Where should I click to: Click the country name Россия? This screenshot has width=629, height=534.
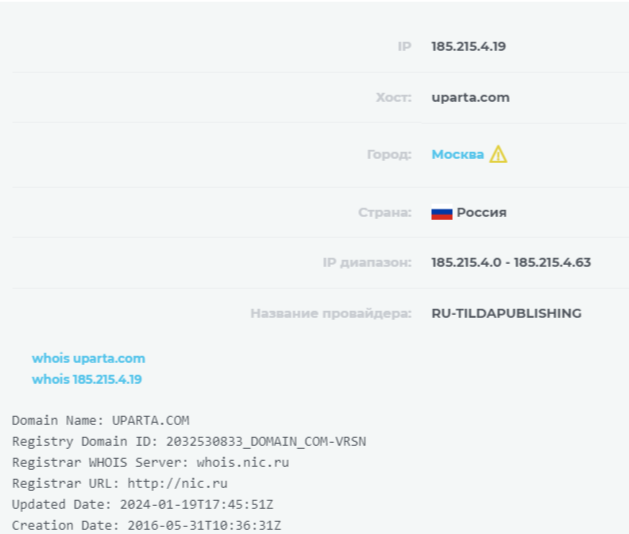pos(481,213)
